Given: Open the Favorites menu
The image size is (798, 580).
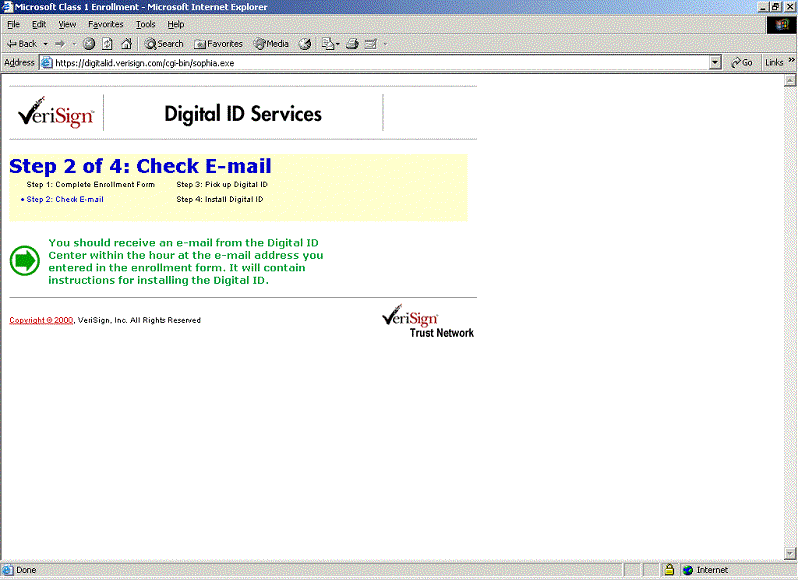Looking at the screenshot, I should point(105,24).
